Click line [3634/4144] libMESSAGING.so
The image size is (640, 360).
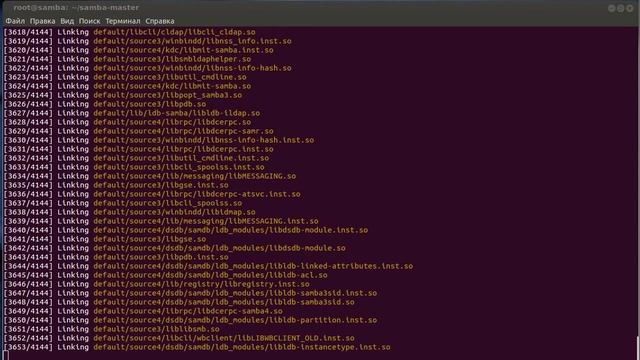(150, 176)
